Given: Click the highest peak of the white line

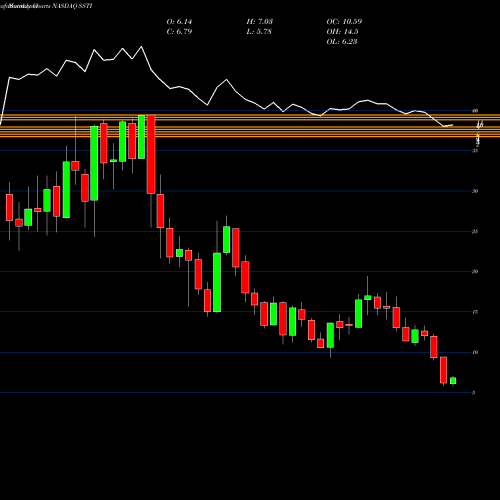Looking at the screenshot, I should click(x=142, y=46).
